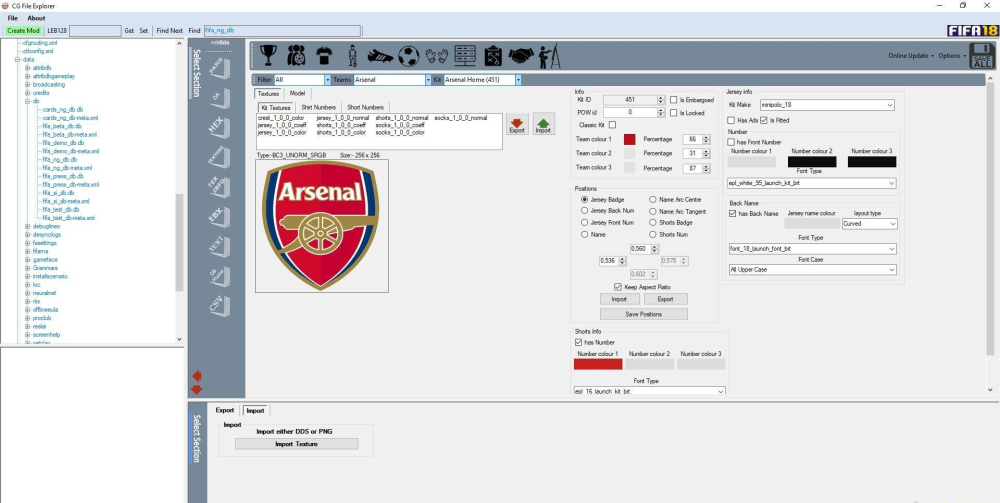
Task: Switch to the Model tab
Action: coord(297,94)
